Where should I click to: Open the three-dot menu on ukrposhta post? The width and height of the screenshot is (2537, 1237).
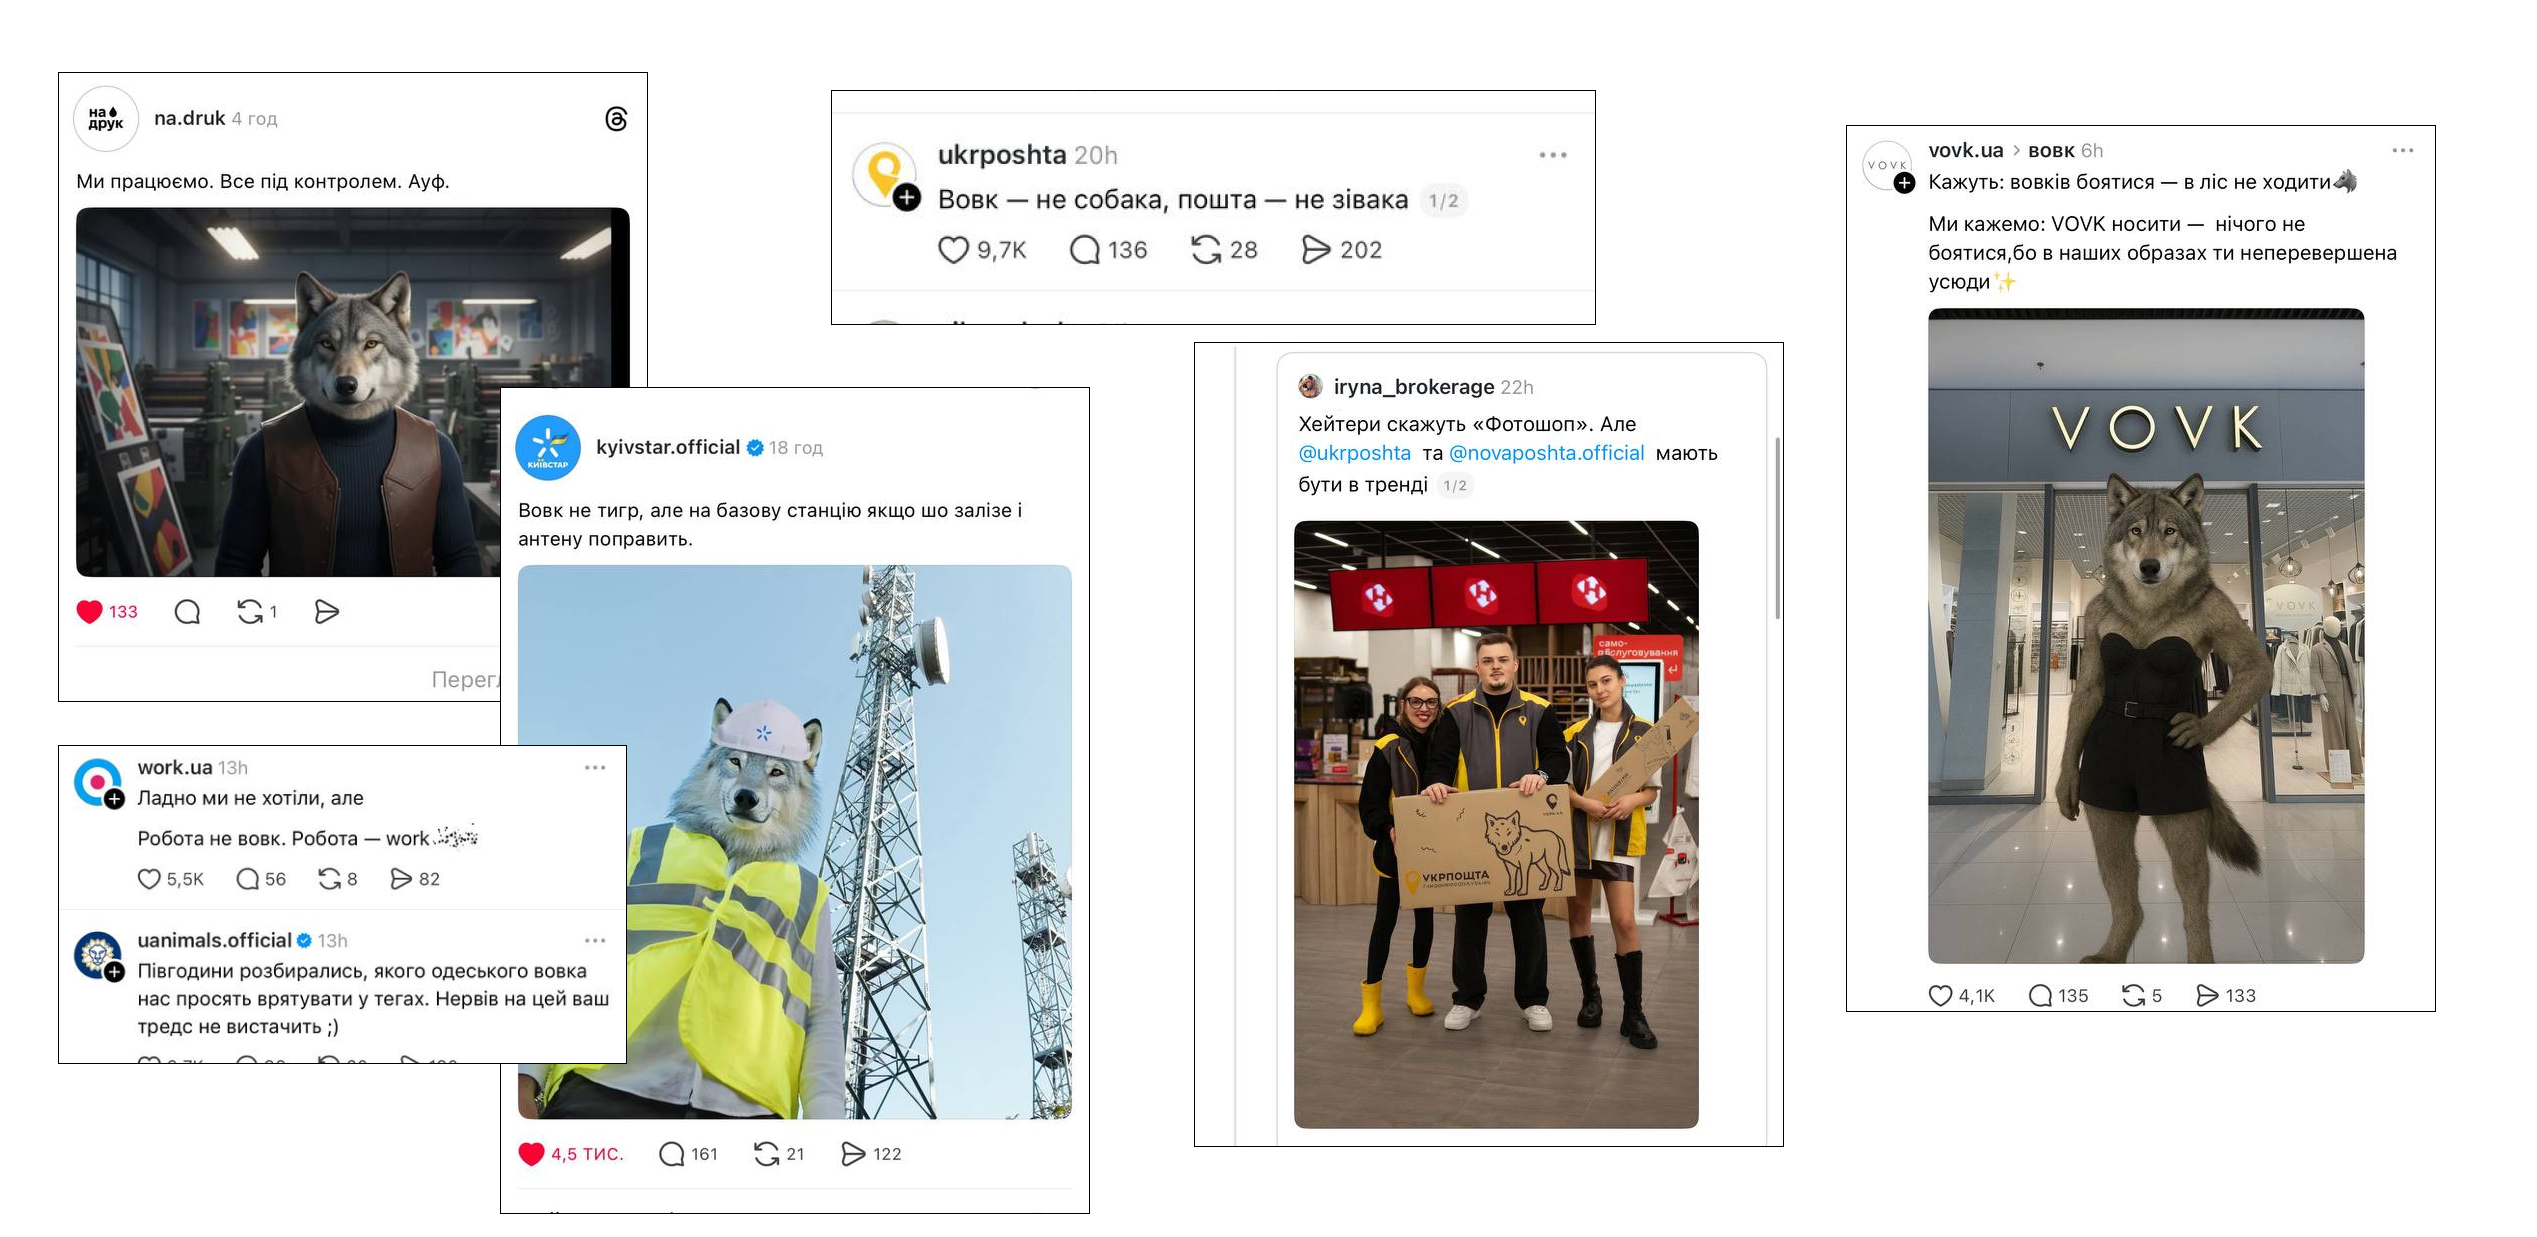pos(1552,155)
